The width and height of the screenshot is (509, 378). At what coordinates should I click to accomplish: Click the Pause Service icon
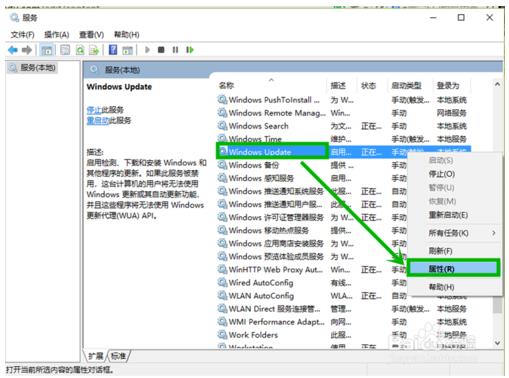point(175,50)
